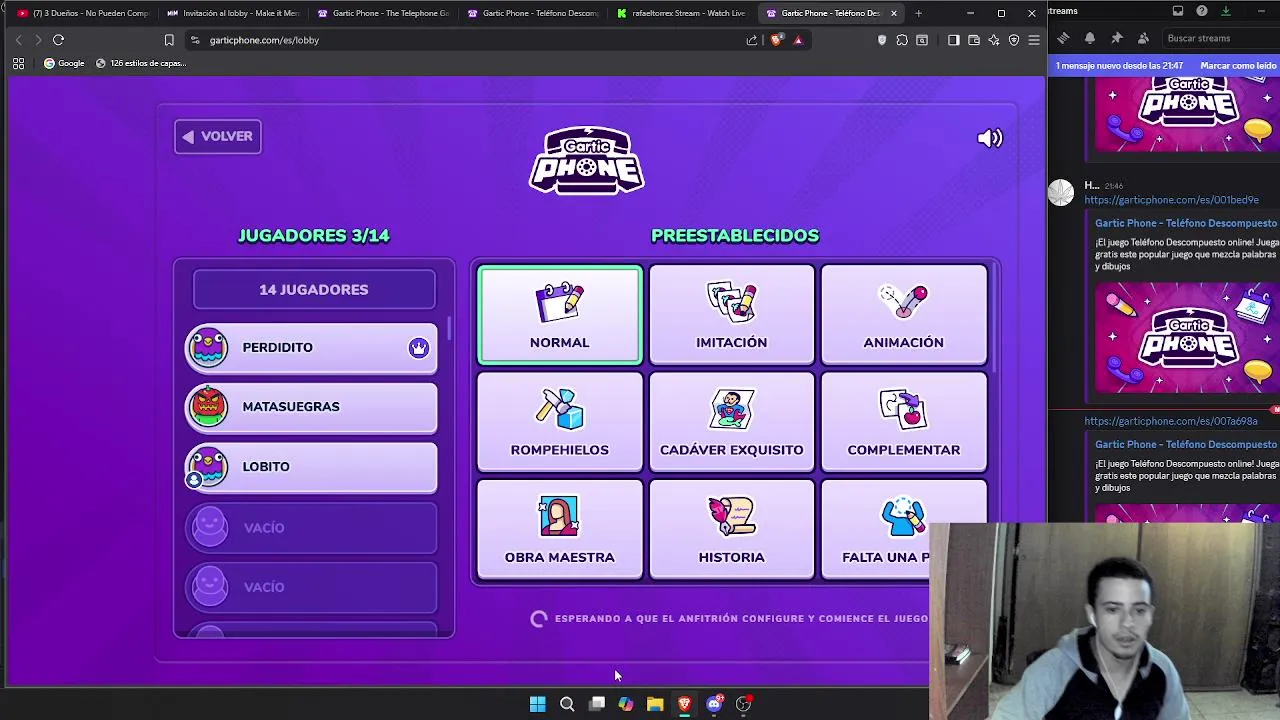Reload the Gartic Phone page

pyautogui.click(x=58, y=40)
